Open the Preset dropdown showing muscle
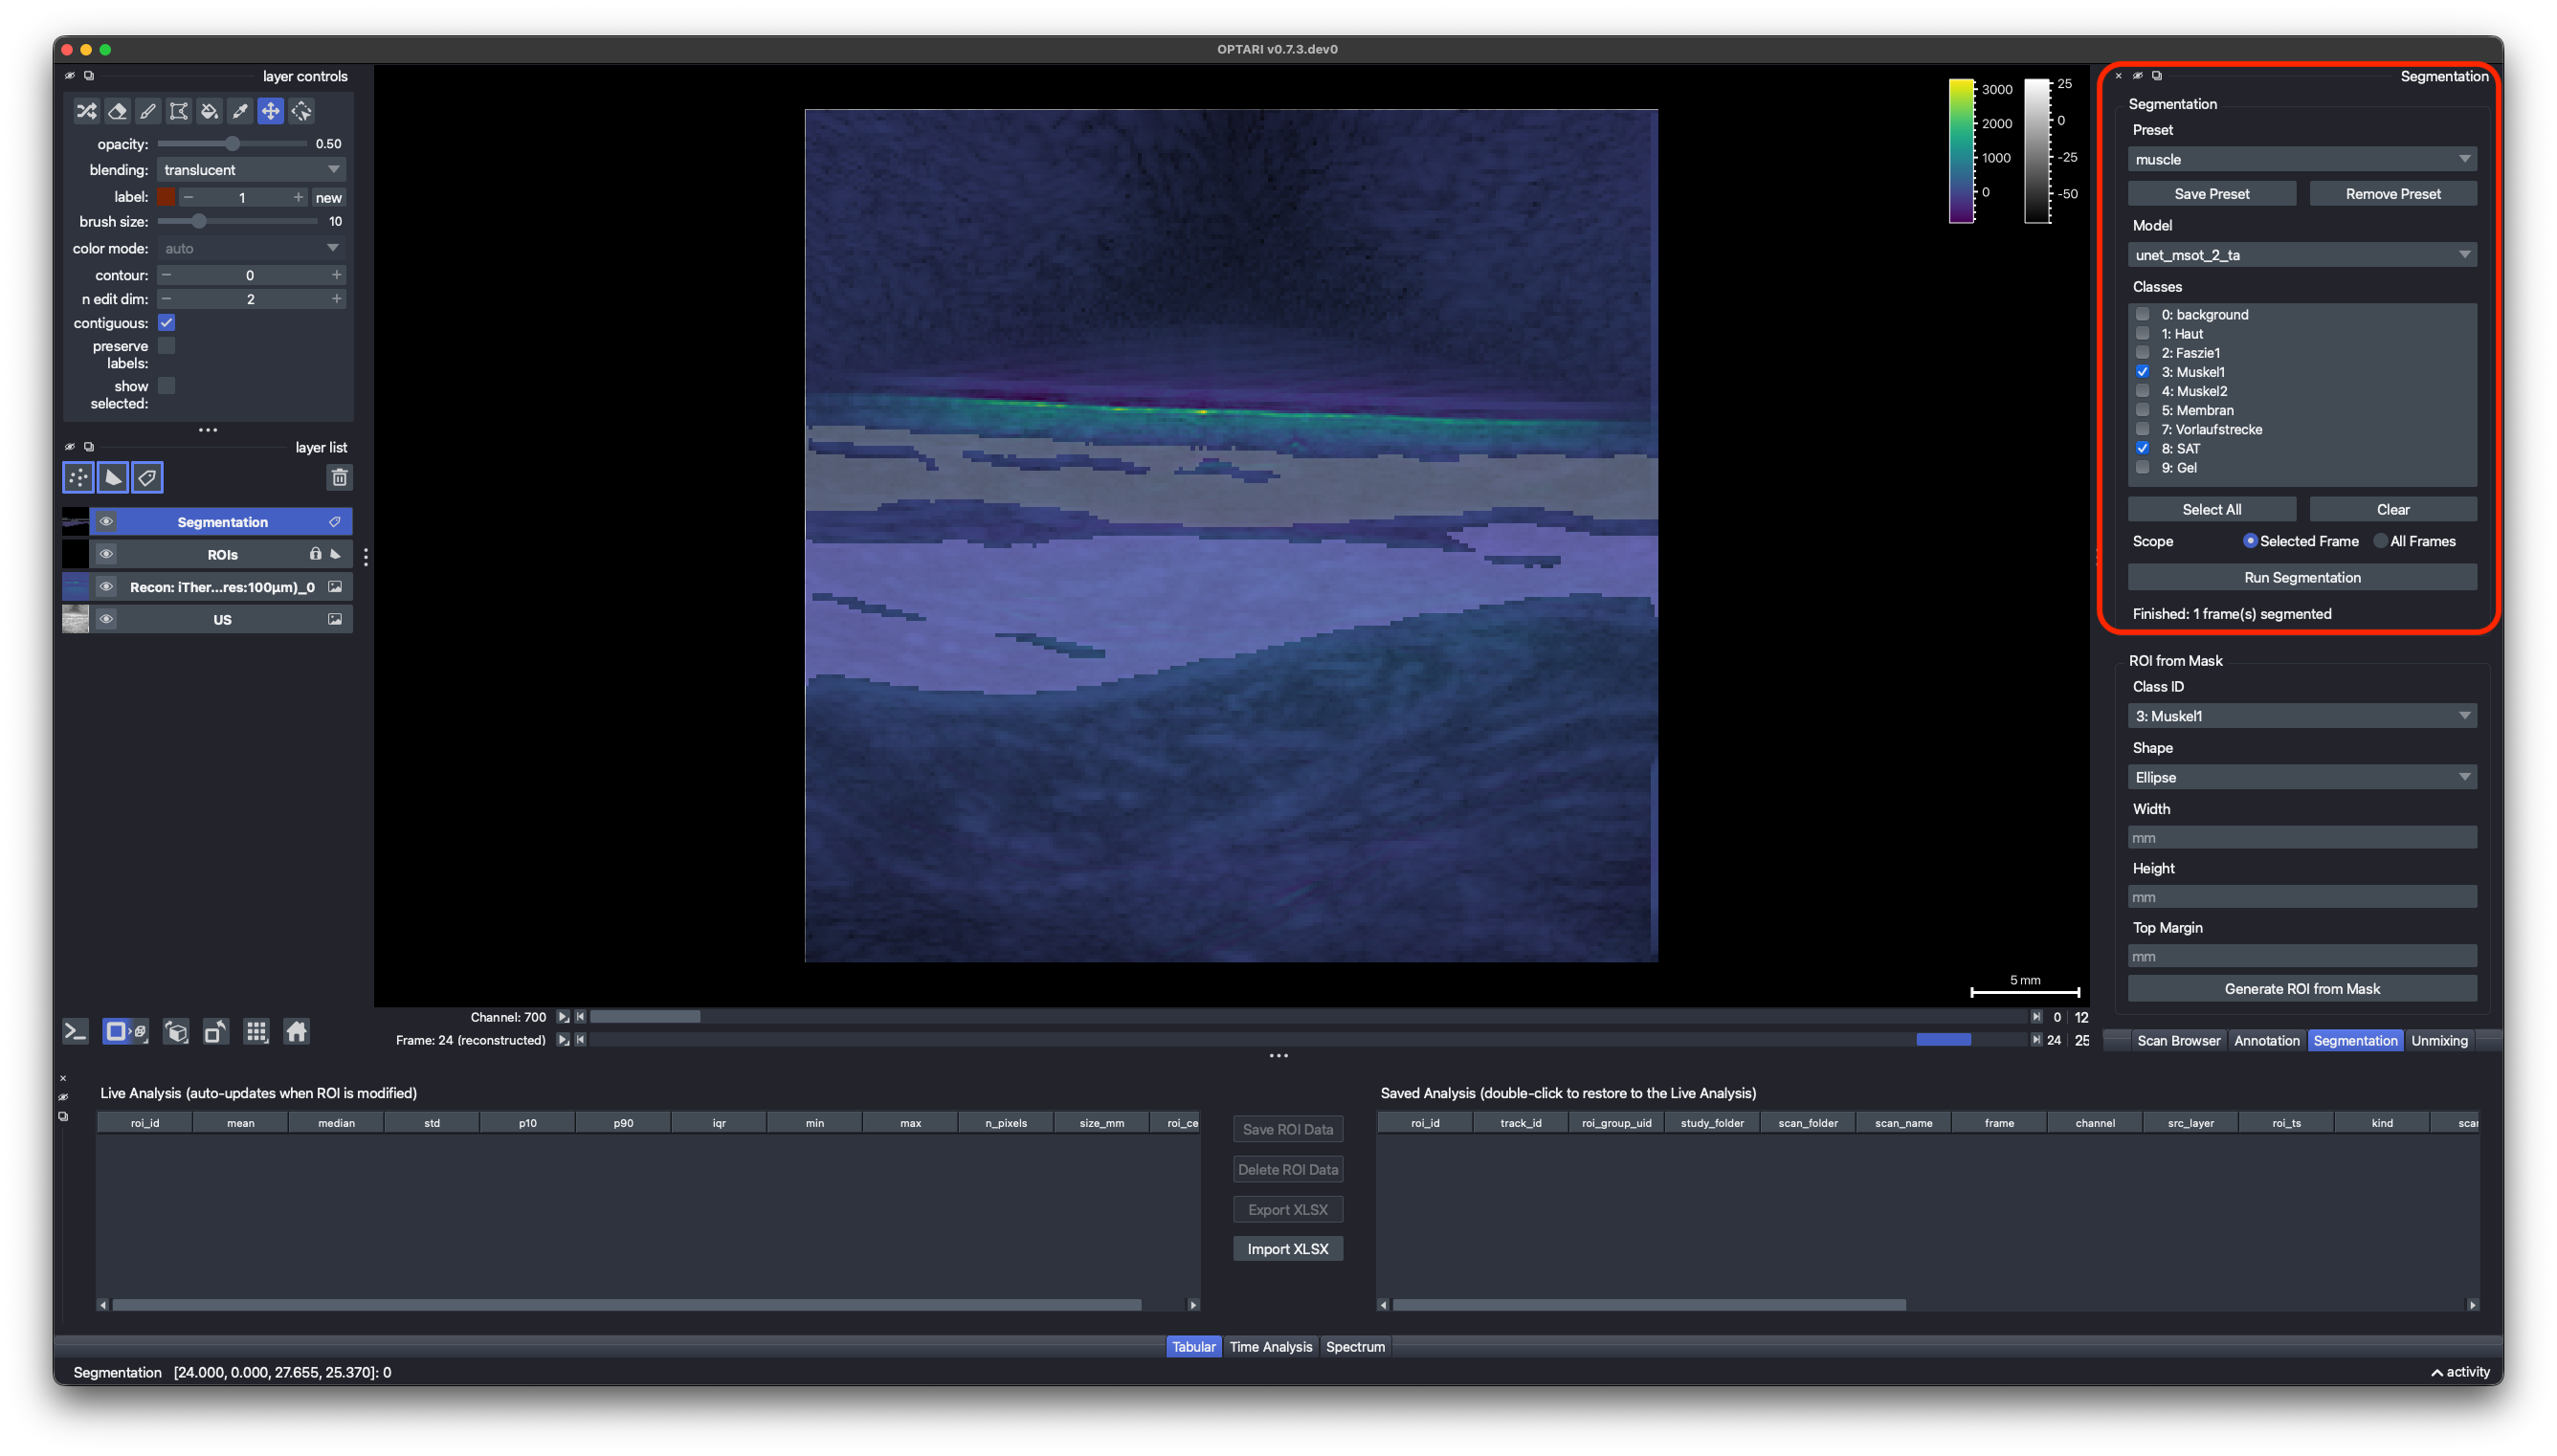Screen dimensions: 2557x1456 (2302, 160)
